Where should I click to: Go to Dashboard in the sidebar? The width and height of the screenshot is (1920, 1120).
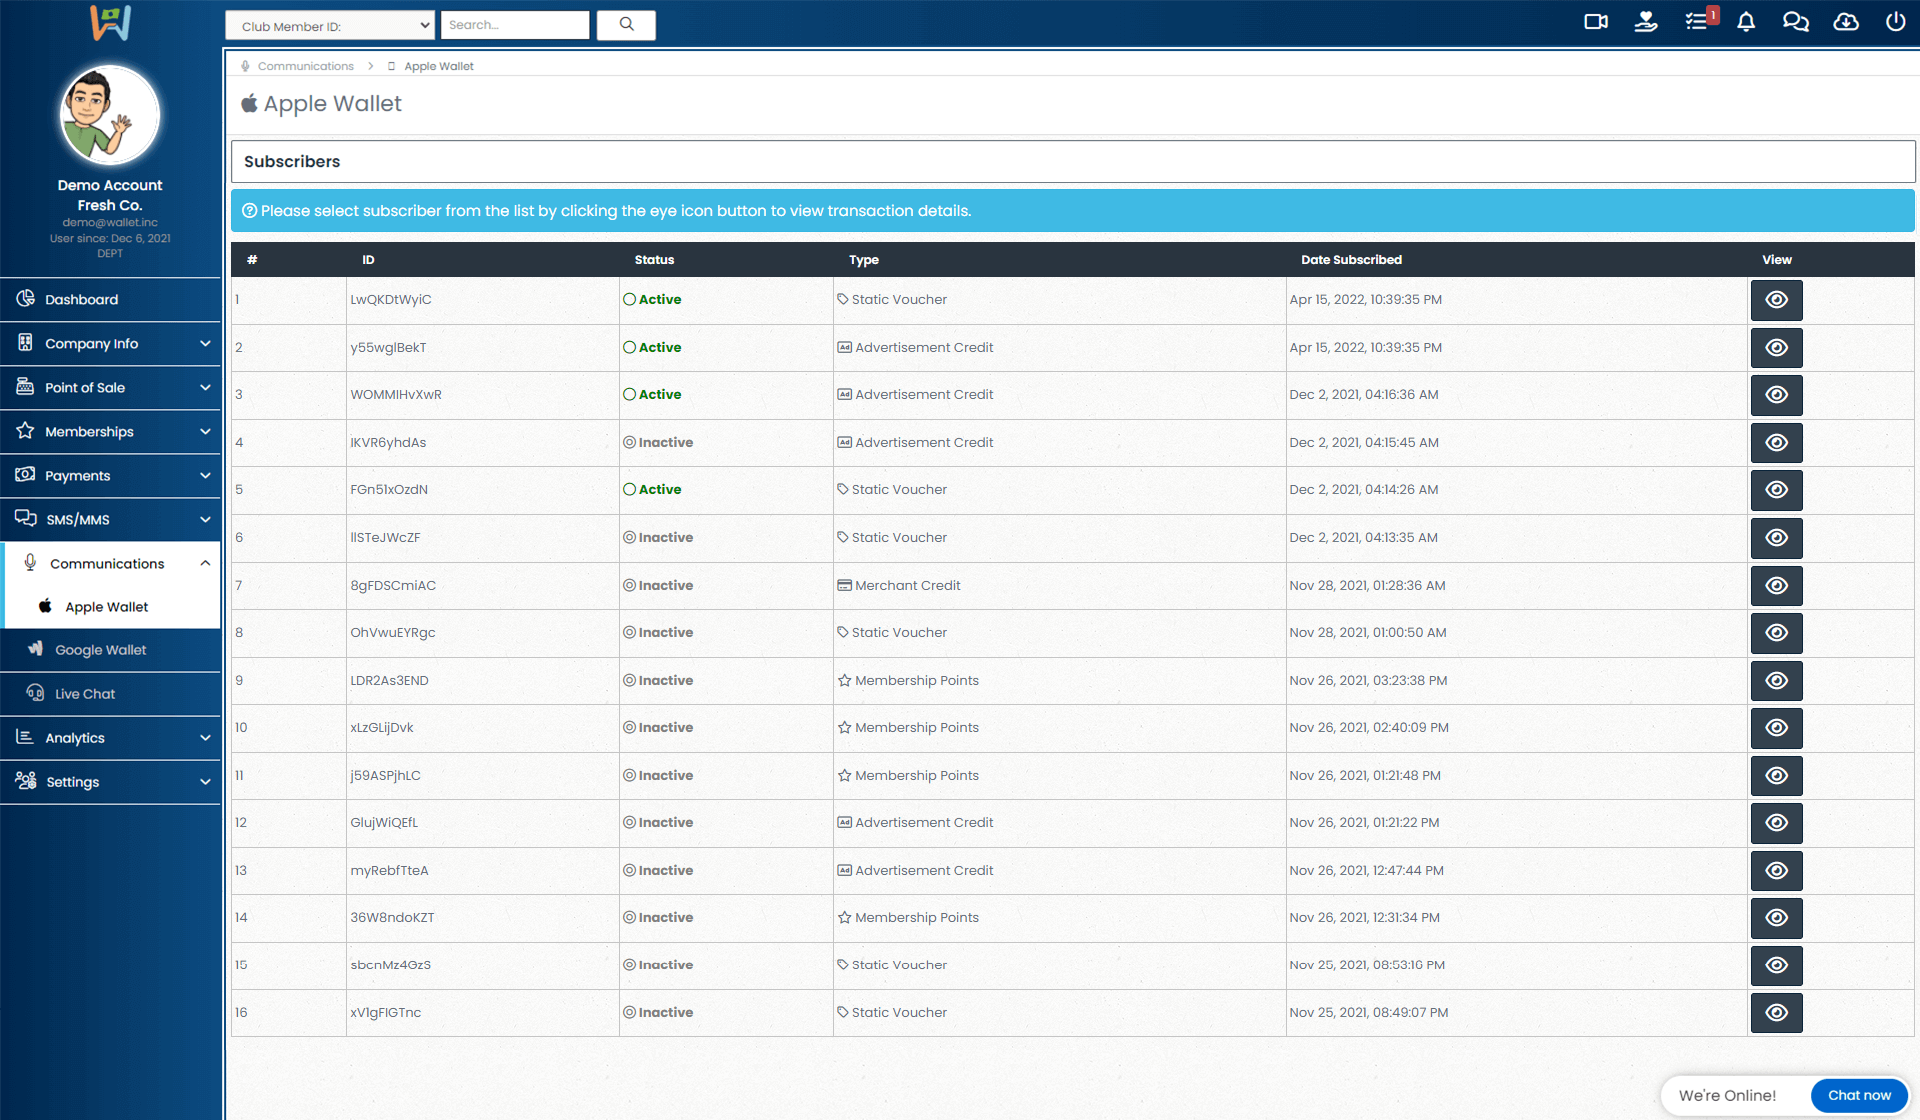point(82,300)
